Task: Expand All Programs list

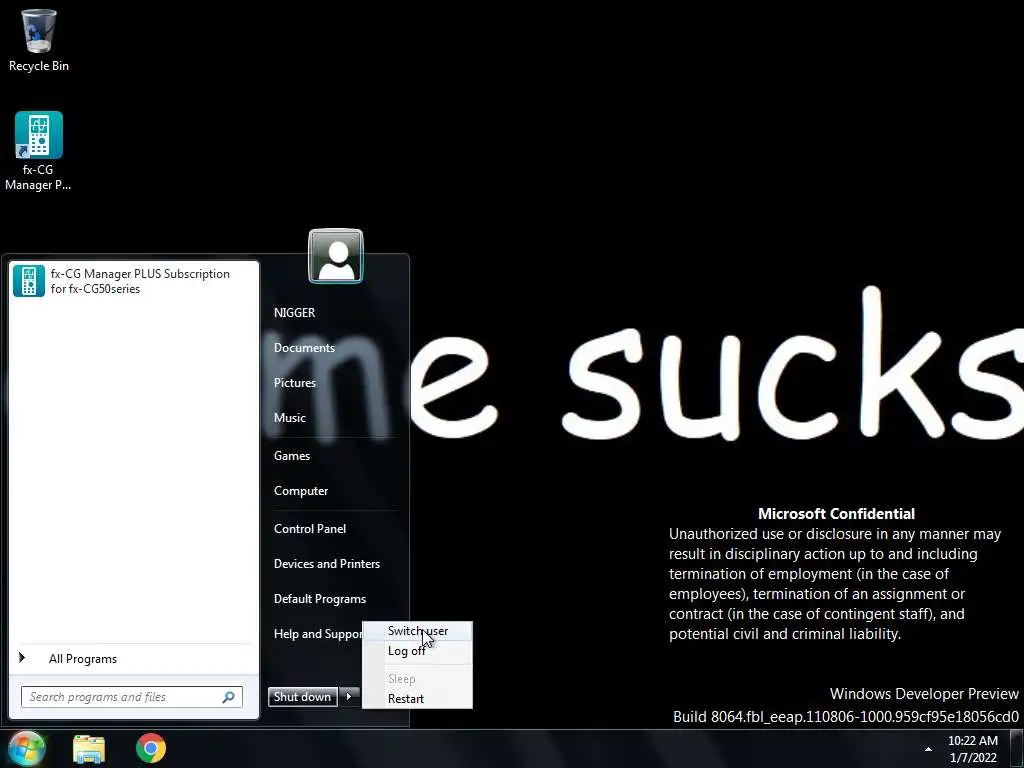Action: [x=133, y=659]
